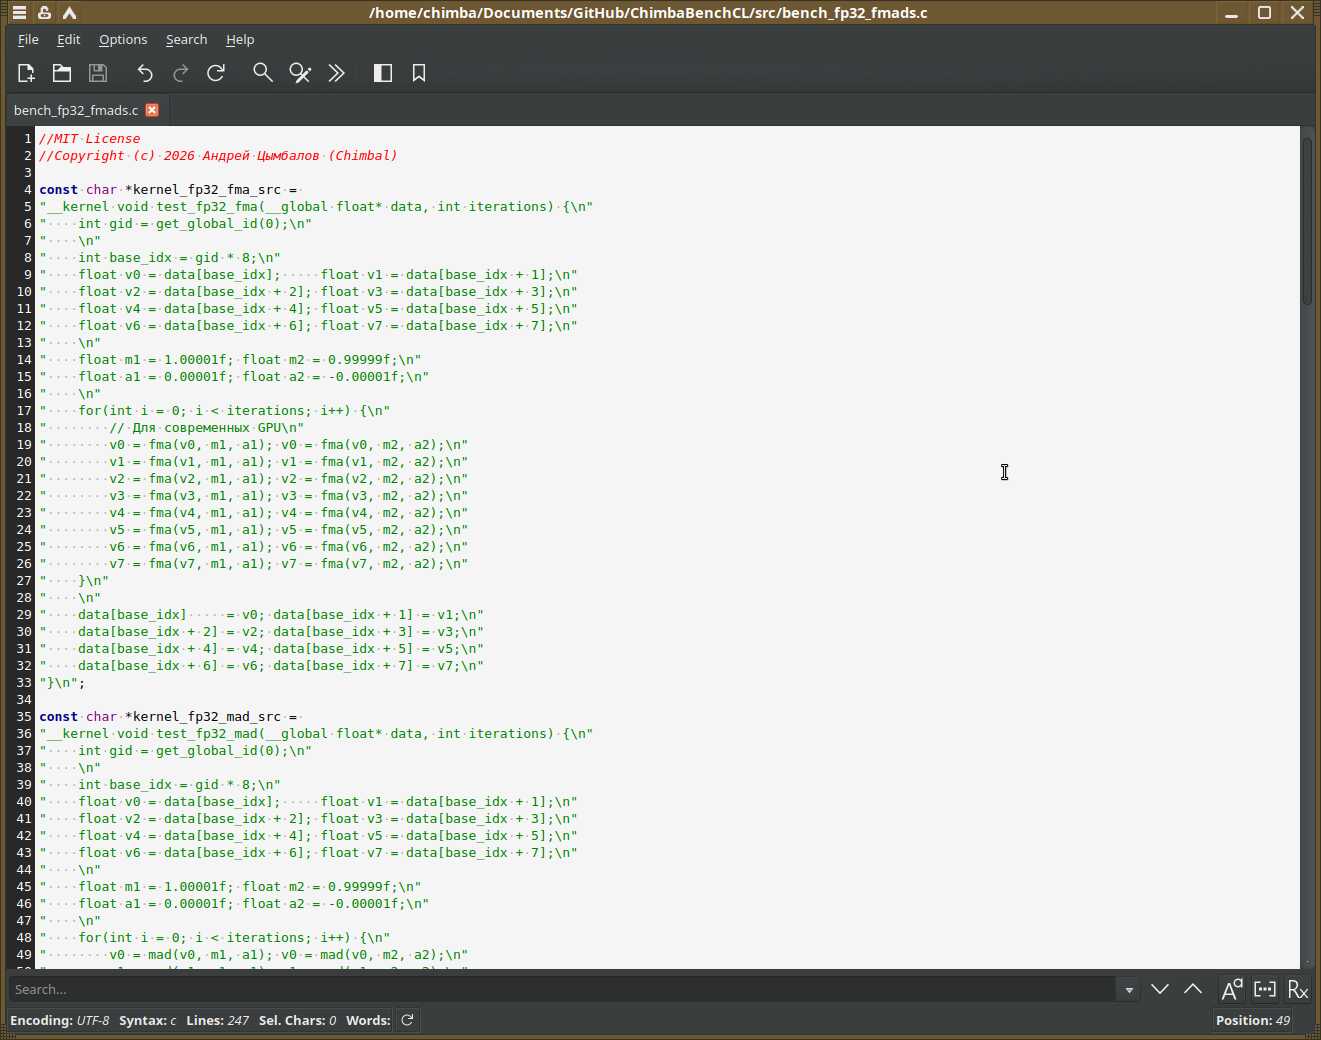Viewport: 1321px width, 1040px height.
Task: Toggle Regular Expression search option
Action: 1298,989
